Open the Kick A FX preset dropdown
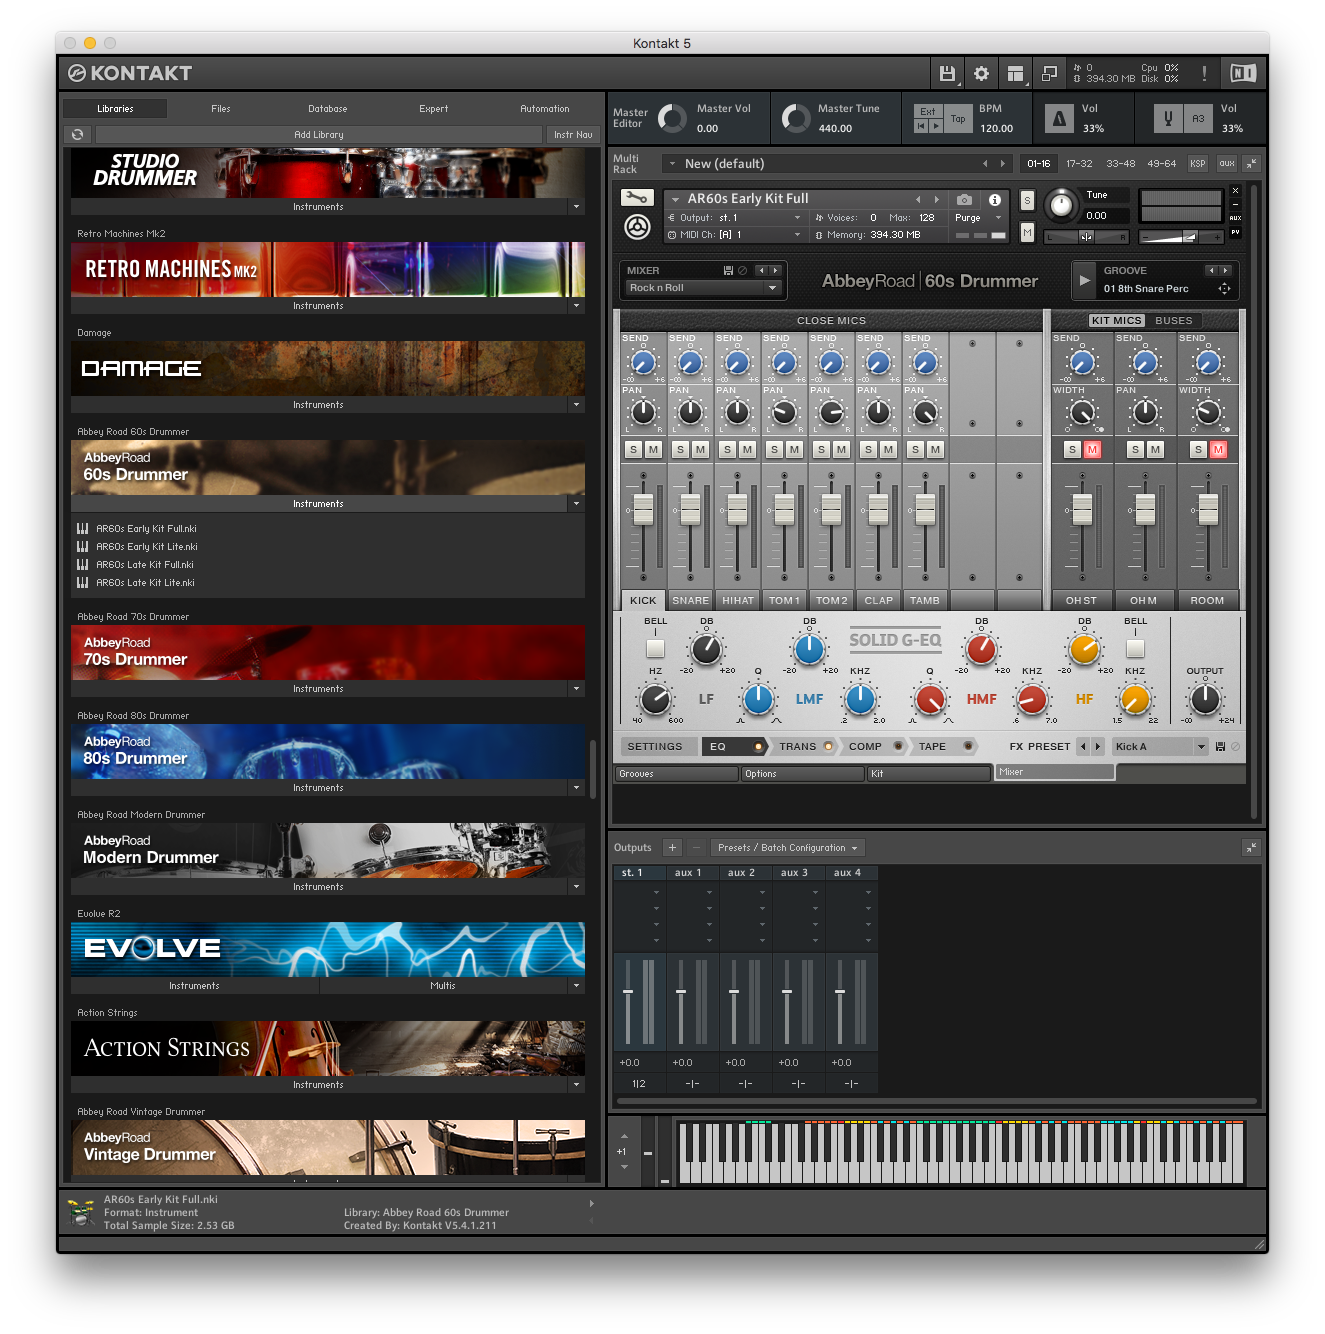Screen dimensions: 1325x1334 tap(1160, 746)
